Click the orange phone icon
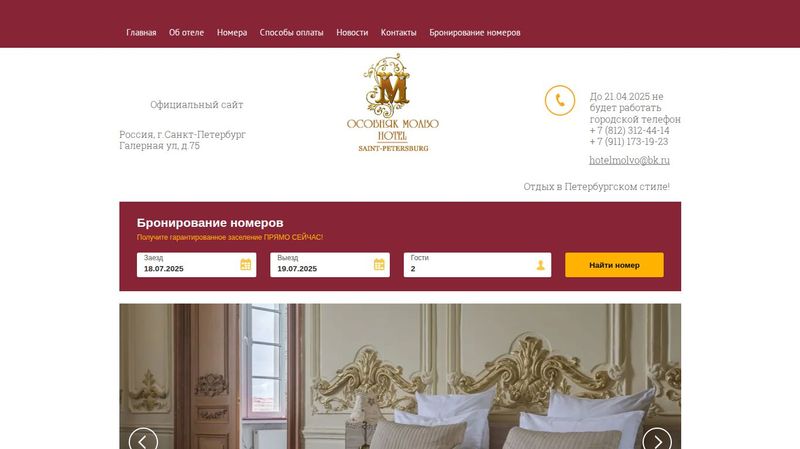The width and height of the screenshot is (800, 449). click(x=560, y=101)
